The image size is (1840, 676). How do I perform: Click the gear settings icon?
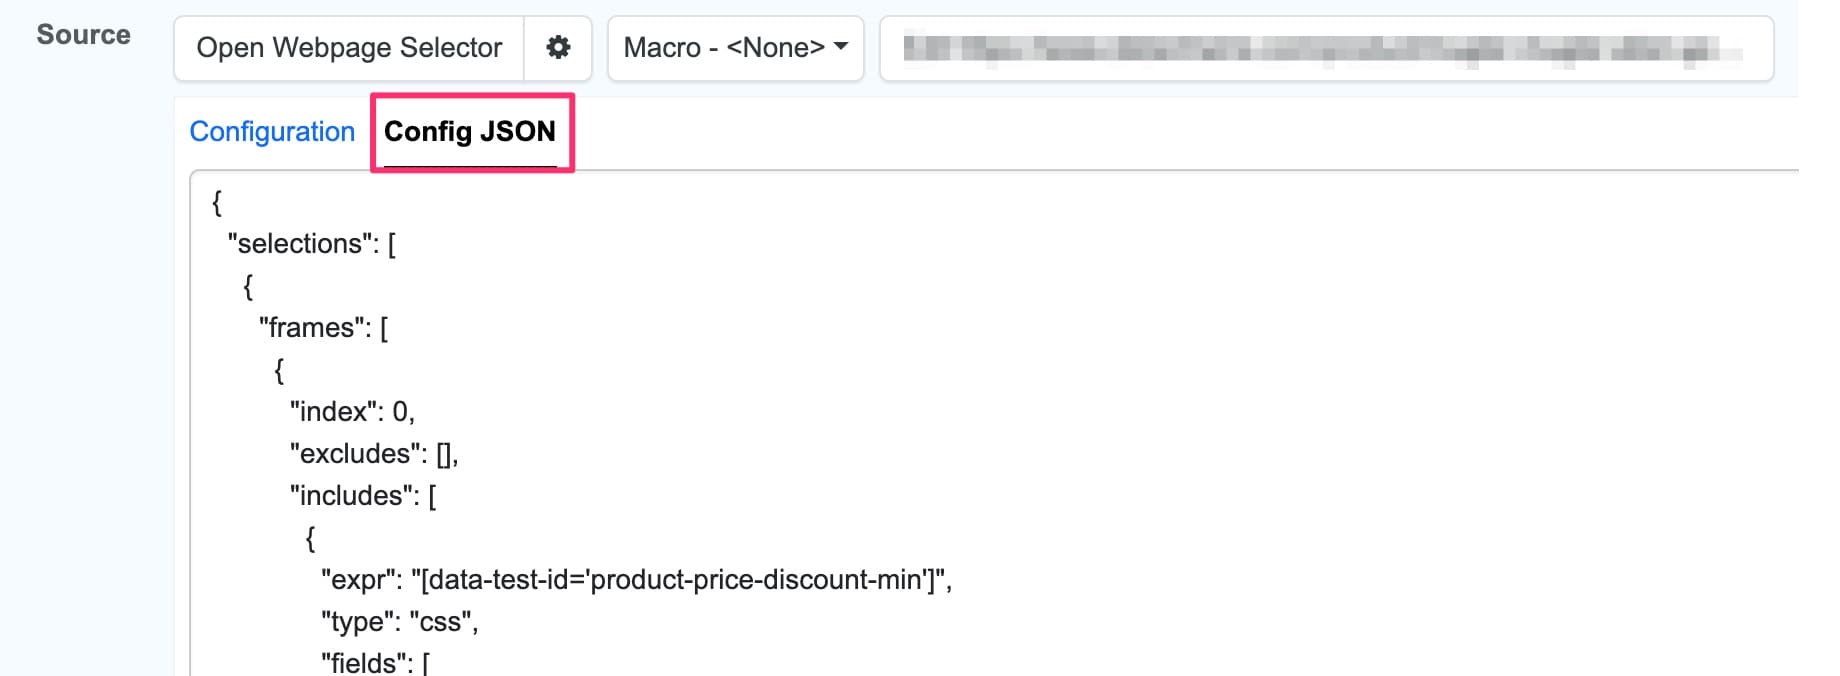click(558, 47)
